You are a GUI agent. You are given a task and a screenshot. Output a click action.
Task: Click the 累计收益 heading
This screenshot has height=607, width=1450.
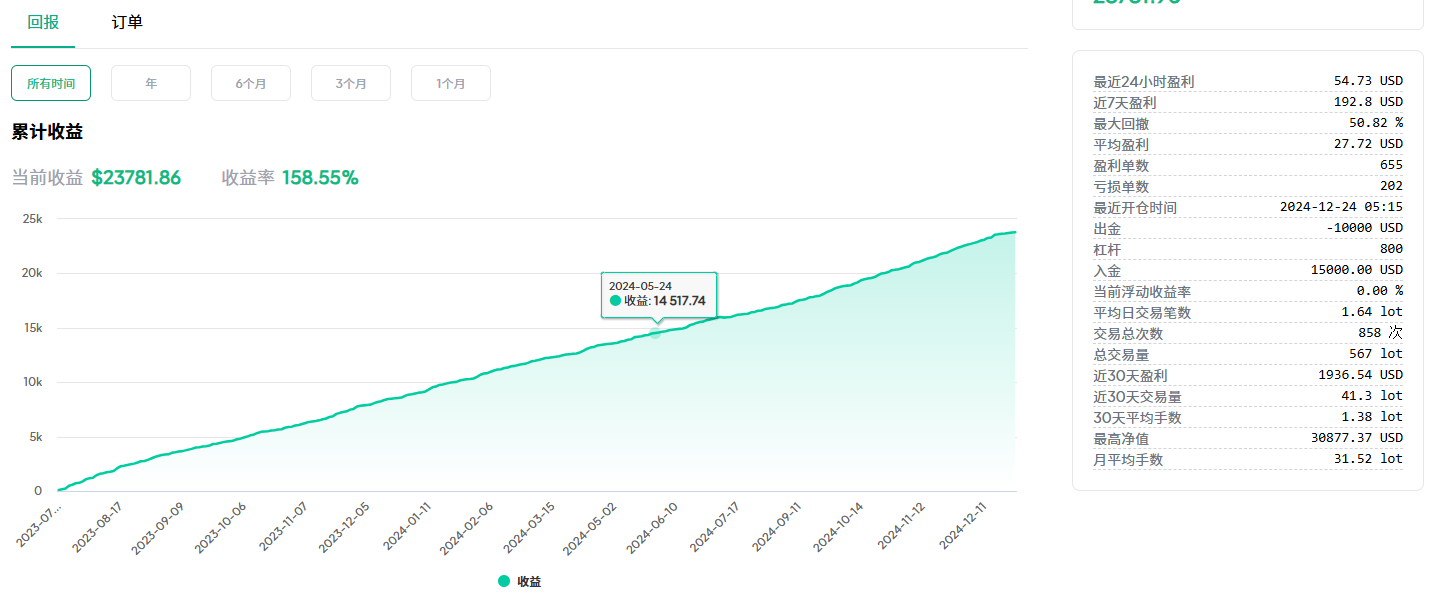click(47, 132)
